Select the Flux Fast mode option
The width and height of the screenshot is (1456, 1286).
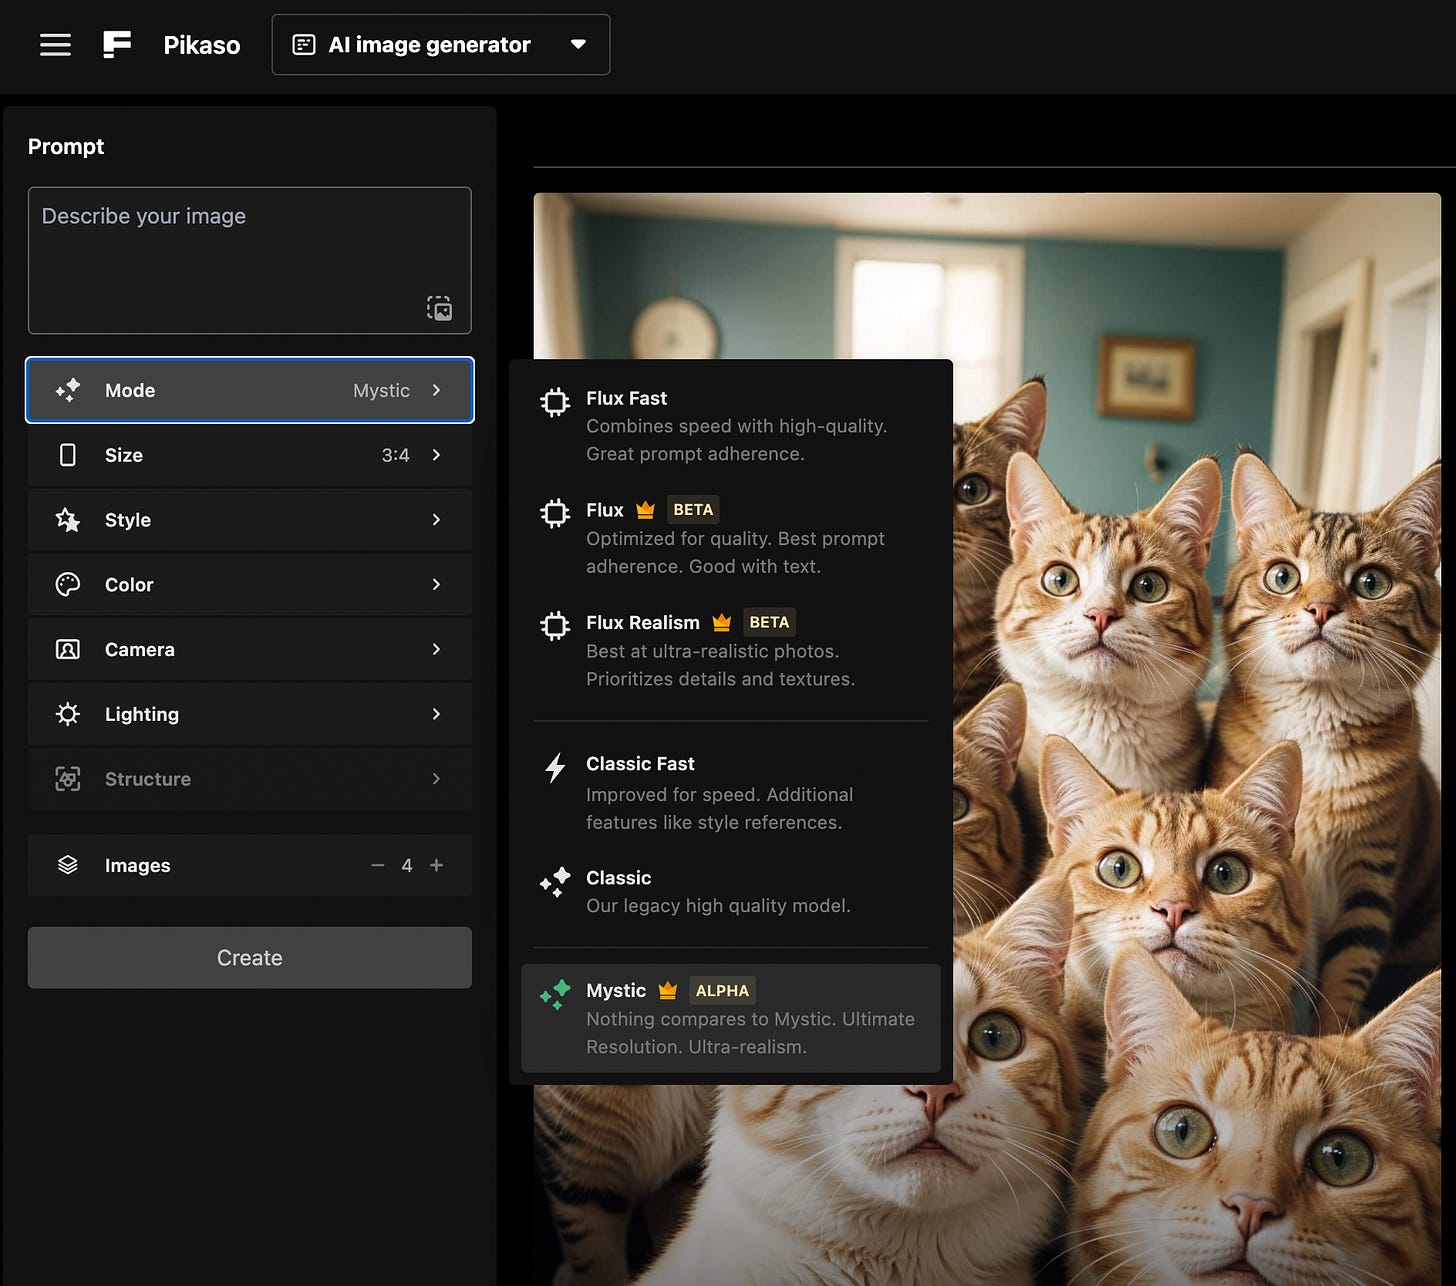click(731, 425)
